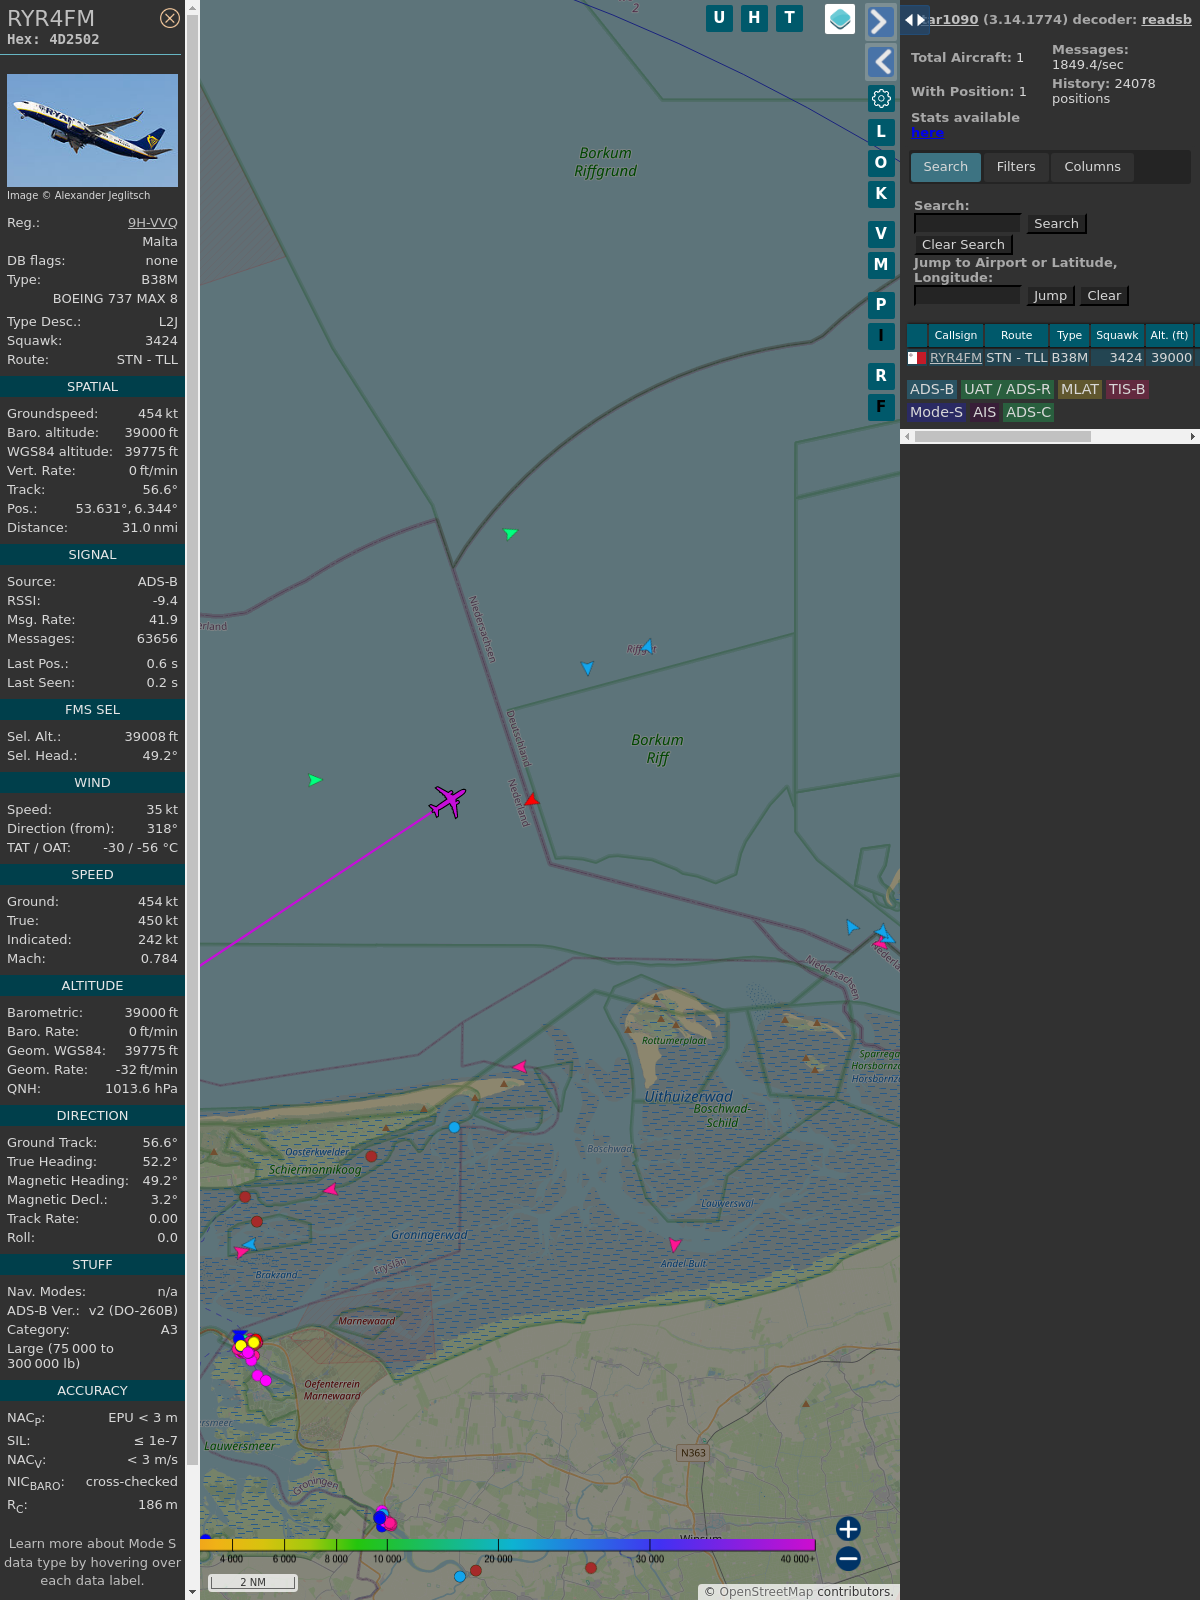Open the settings gear on the map
This screenshot has height=1600, width=1200.
pyautogui.click(x=881, y=98)
